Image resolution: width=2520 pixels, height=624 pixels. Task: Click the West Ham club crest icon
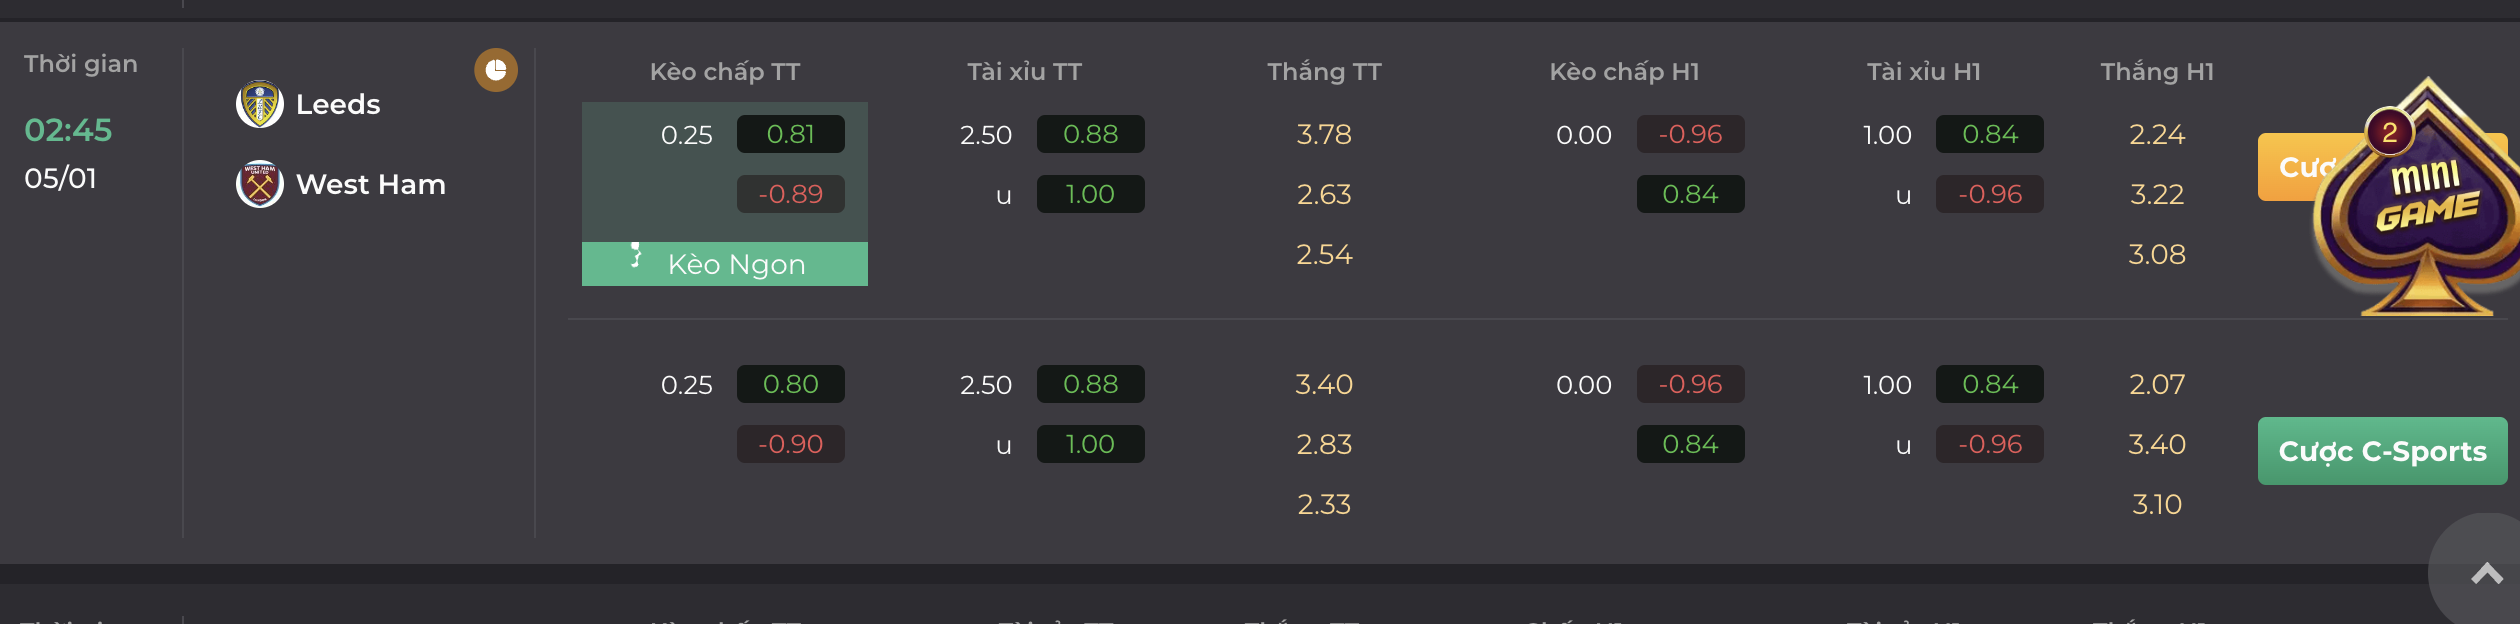coord(260,184)
